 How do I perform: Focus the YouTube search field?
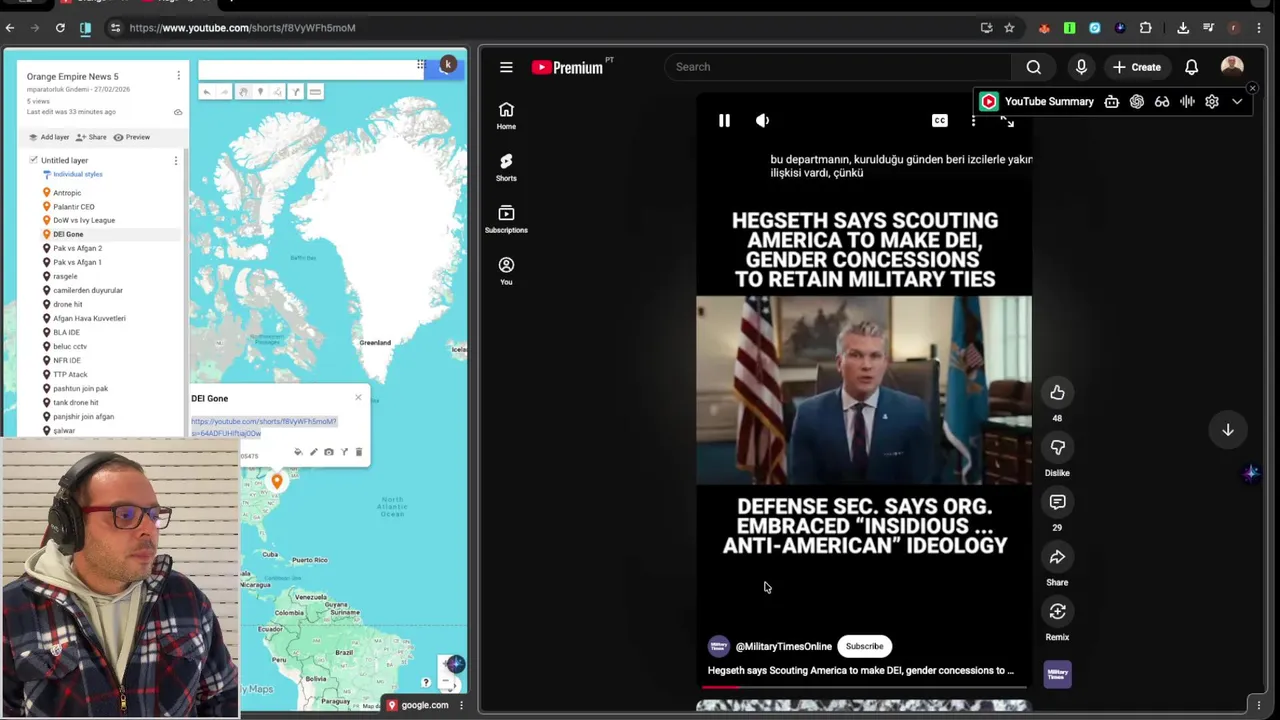pos(838,67)
